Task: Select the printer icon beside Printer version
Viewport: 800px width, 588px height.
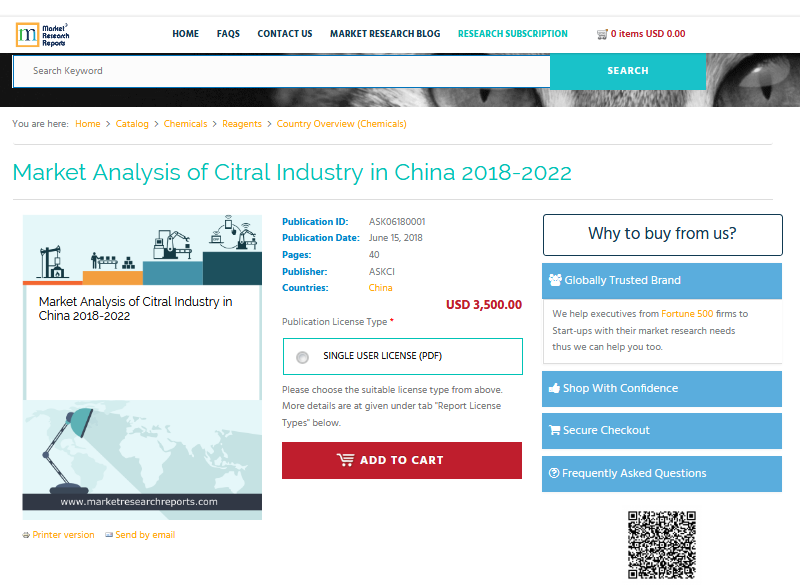Action: (x=26, y=535)
